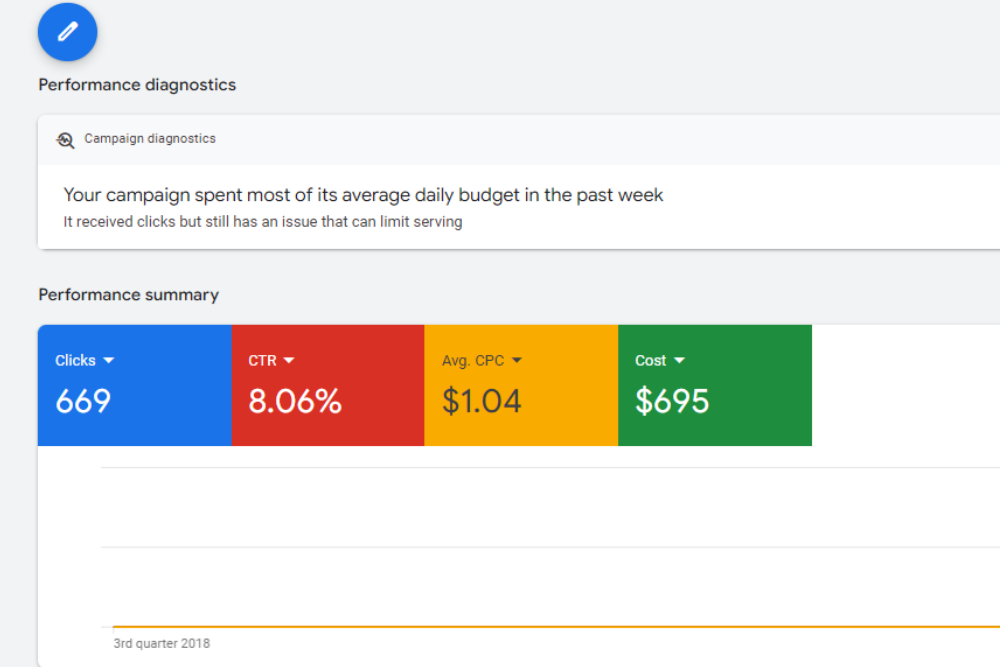Open the CTR metric dropdown arrow
Viewport: 1000px width, 667px height.
(289, 360)
